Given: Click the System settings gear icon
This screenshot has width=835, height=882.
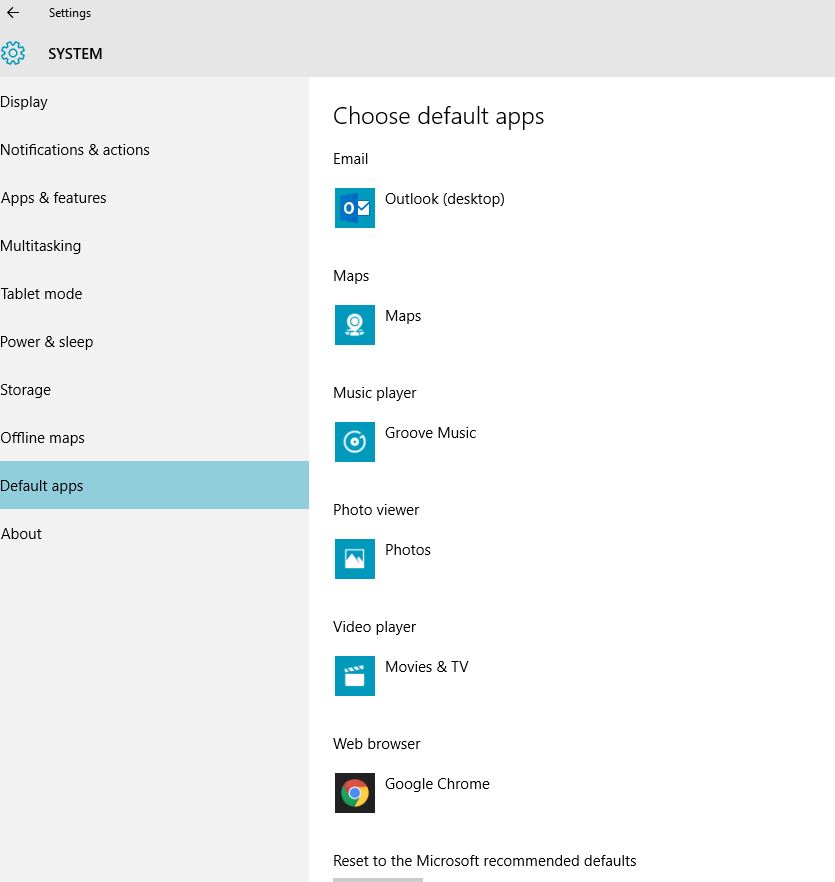Looking at the screenshot, I should [x=13, y=54].
